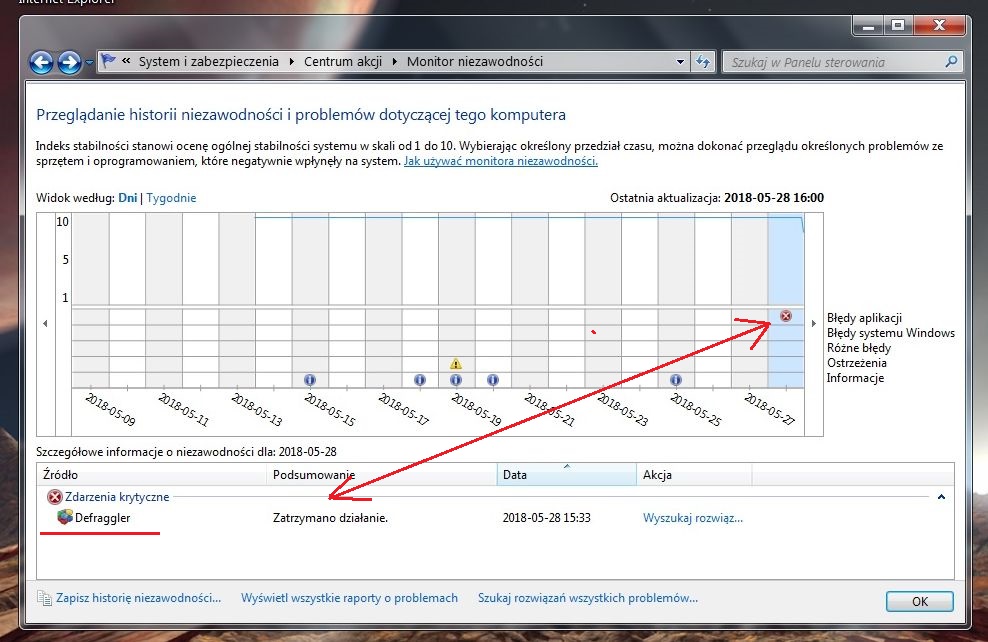Image resolution: width=988 pixels, height=642 pixels.
Task: Click date '2018-05-28 15:33'
Action: point(546,518)
